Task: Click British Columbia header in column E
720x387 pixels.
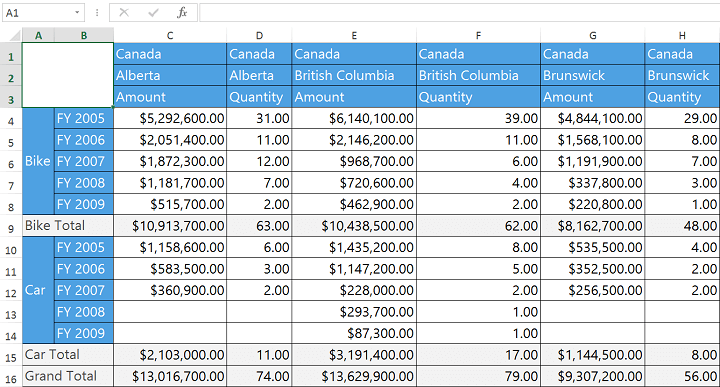Action: coord(354,75)
